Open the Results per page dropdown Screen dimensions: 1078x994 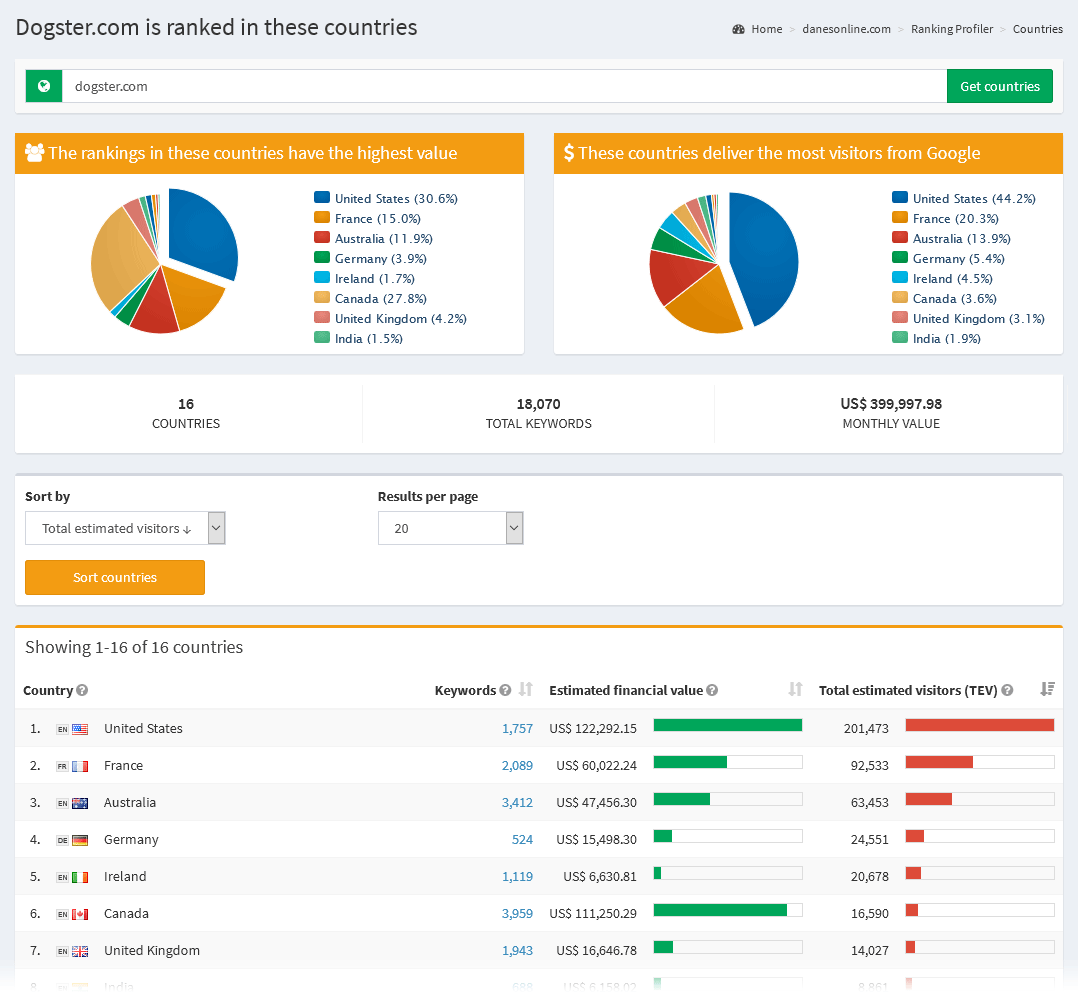coord(450,527)
